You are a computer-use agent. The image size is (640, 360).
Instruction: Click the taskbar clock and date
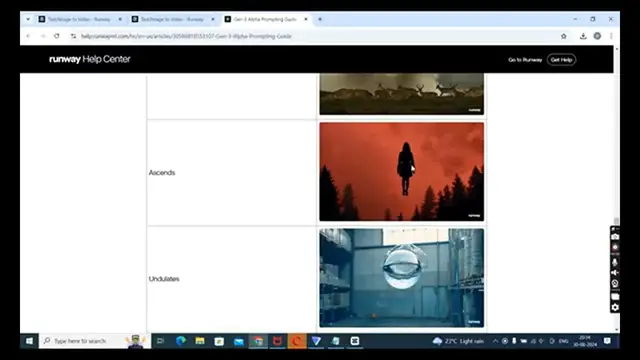coord(585,341)
